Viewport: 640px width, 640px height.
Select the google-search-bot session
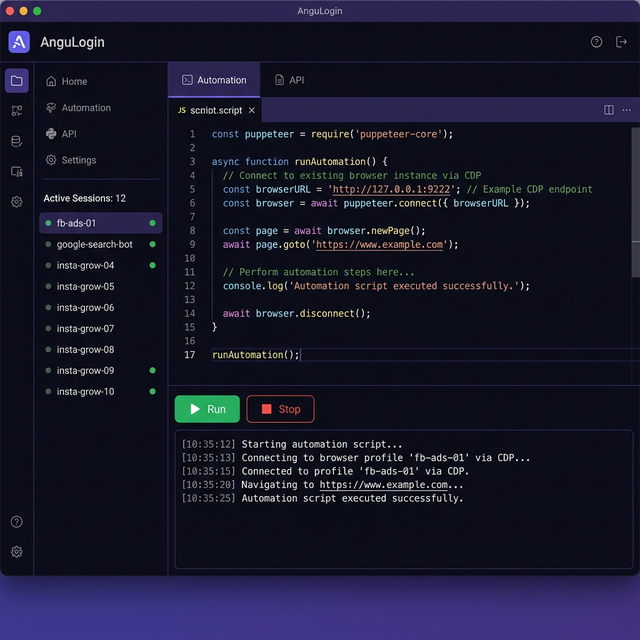tap(101, 244)
